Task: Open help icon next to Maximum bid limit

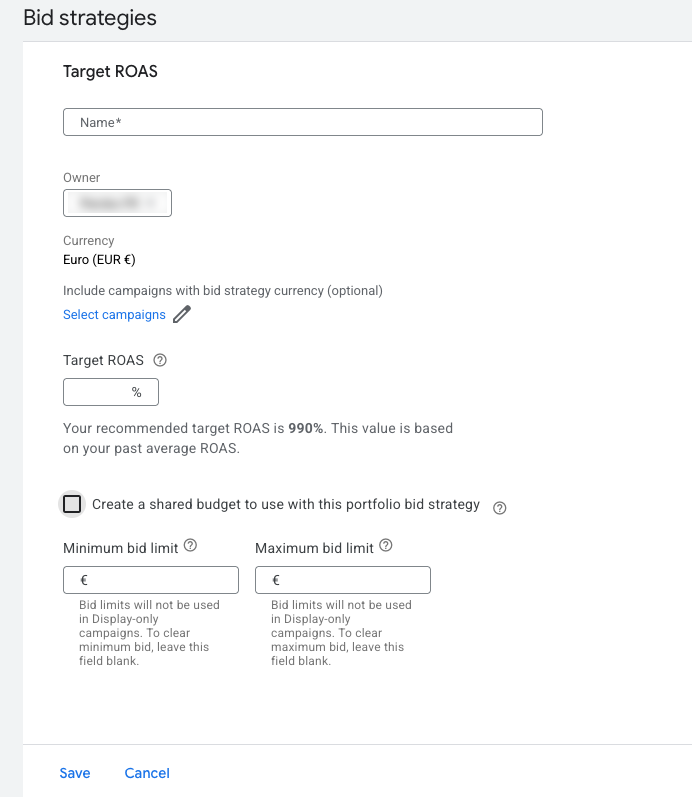Action: pyautogui.click(x=386, y=545)
